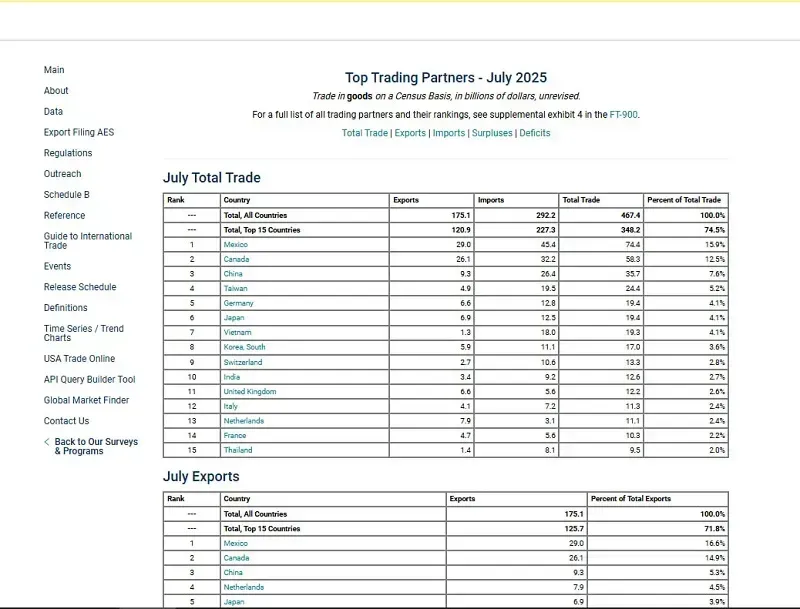Open the Deficits quick link

point(533,132)
